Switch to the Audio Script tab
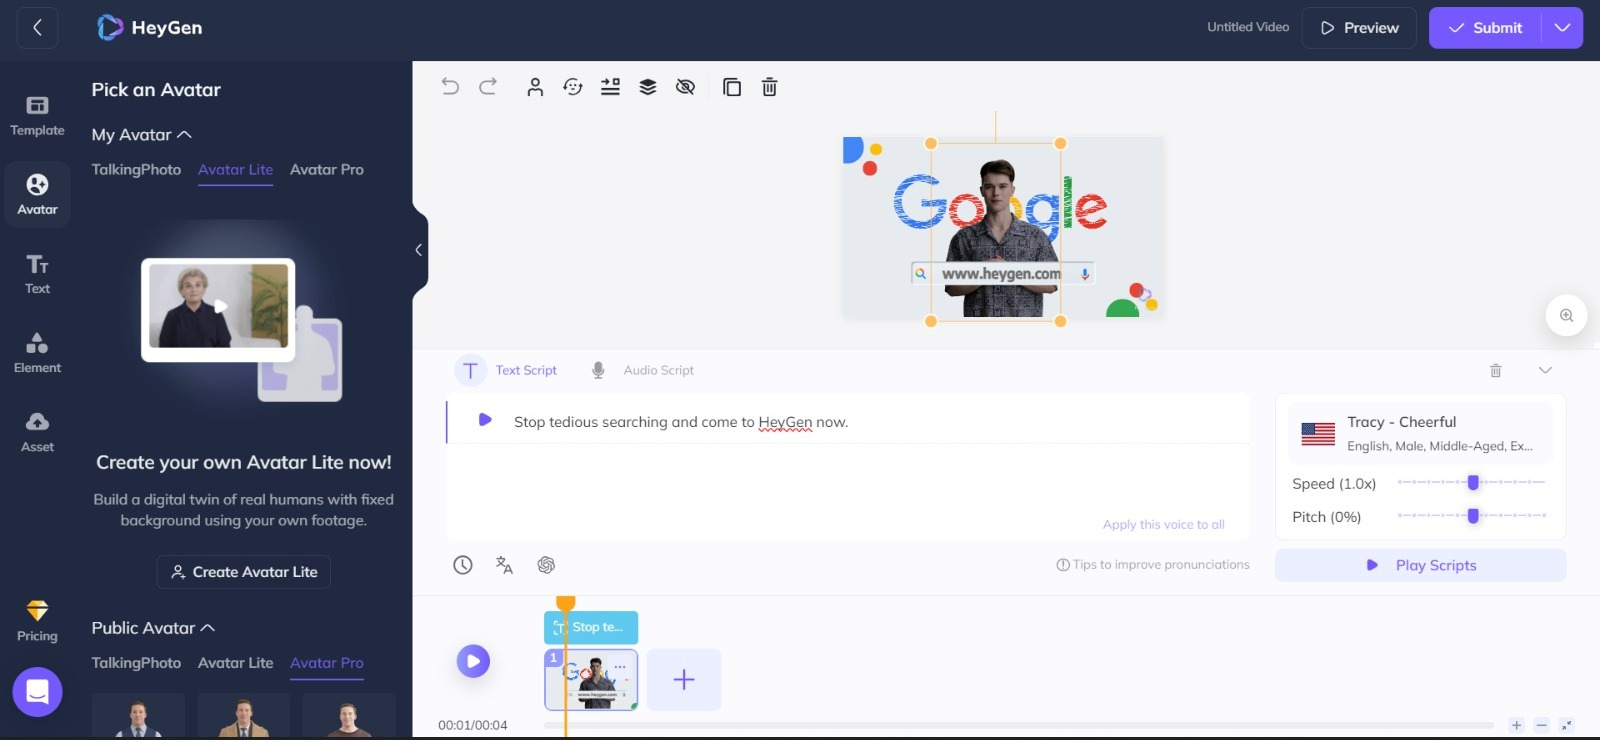1600x740 pixels. coord(643,370)
